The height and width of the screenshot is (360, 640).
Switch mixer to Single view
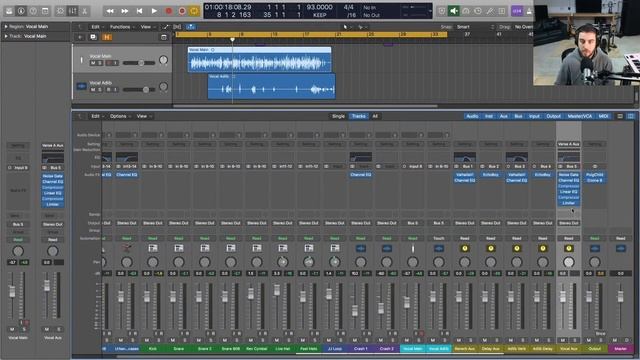click(x=338, y=116)
